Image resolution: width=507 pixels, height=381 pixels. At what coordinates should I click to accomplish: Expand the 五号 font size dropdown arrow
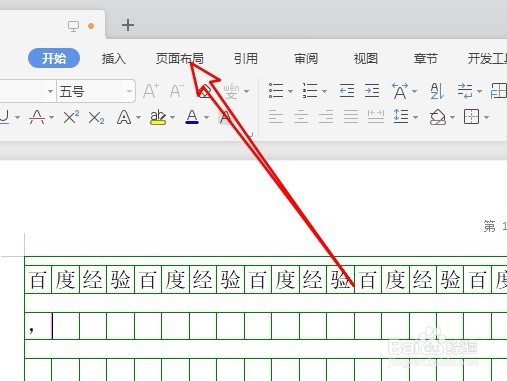[129, 91]
